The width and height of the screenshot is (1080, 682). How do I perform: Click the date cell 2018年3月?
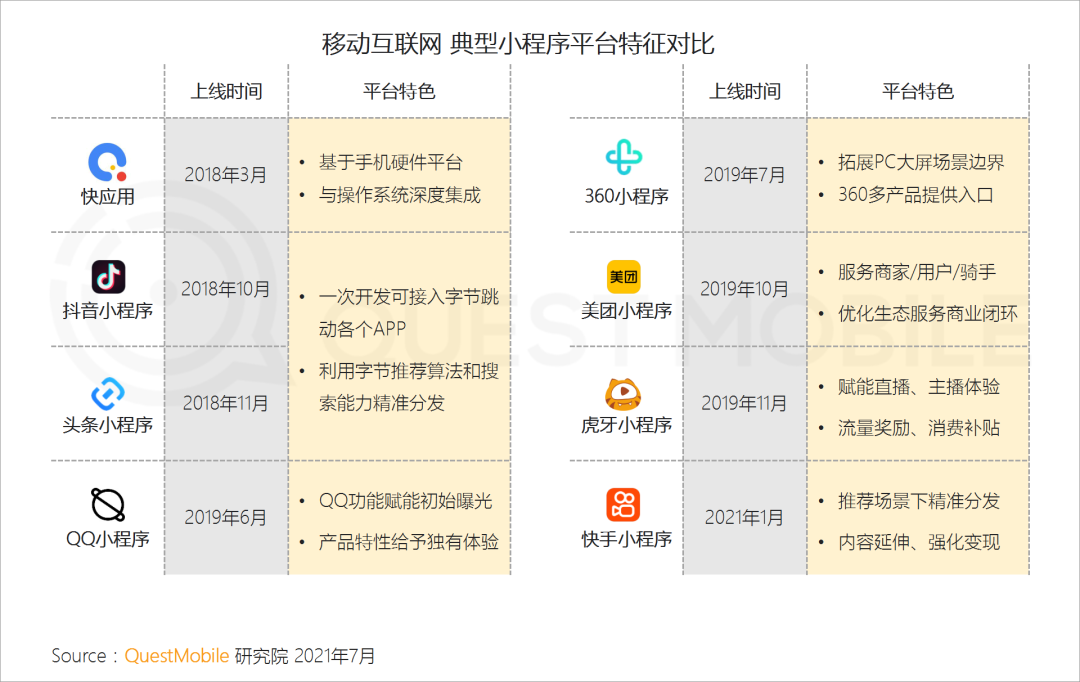tap(226, 175)
